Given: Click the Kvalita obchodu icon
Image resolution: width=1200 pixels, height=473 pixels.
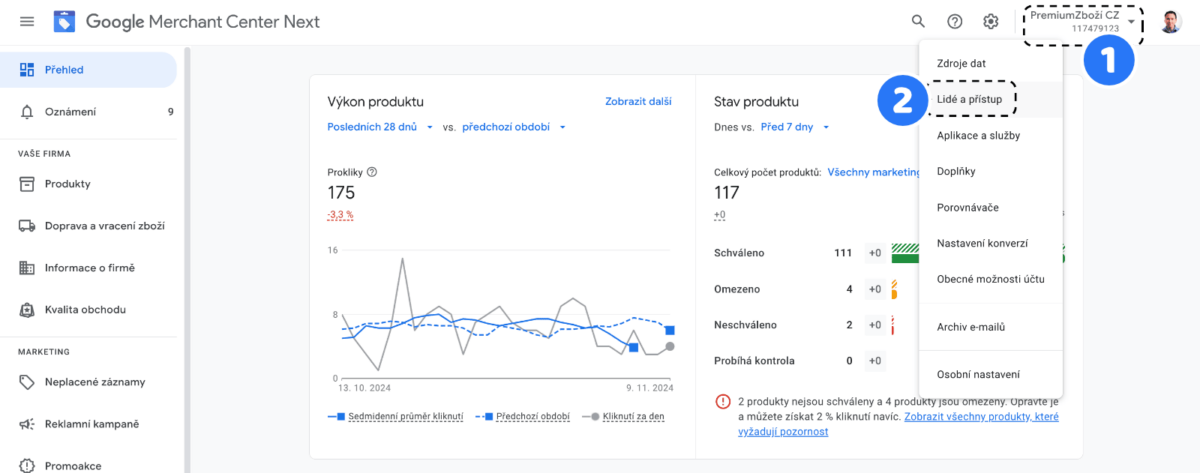Looking at the screenshot, I should pyautogui.click(x=27, y=310).
